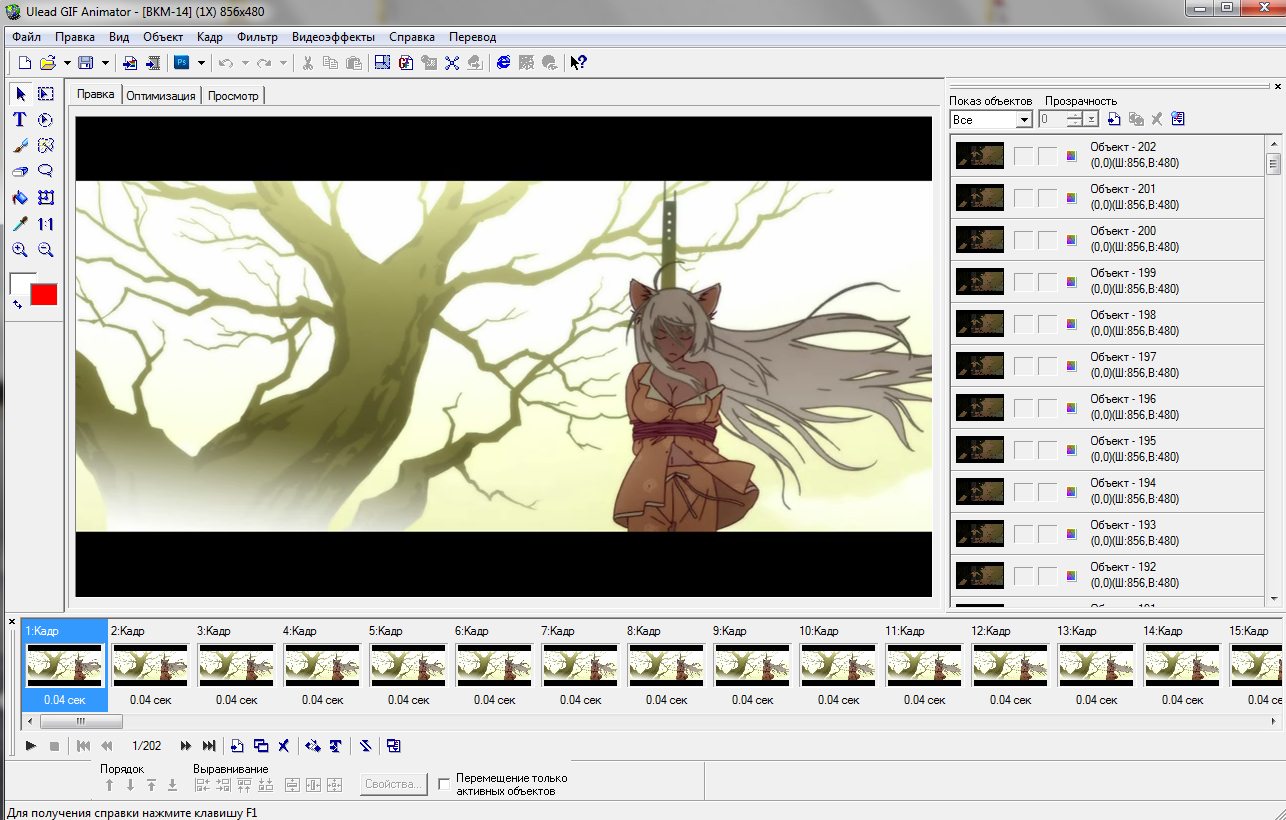This screenshot has height=820, width=1286.
Task: Select Объект - 197 in object list
Action: 1108,365
